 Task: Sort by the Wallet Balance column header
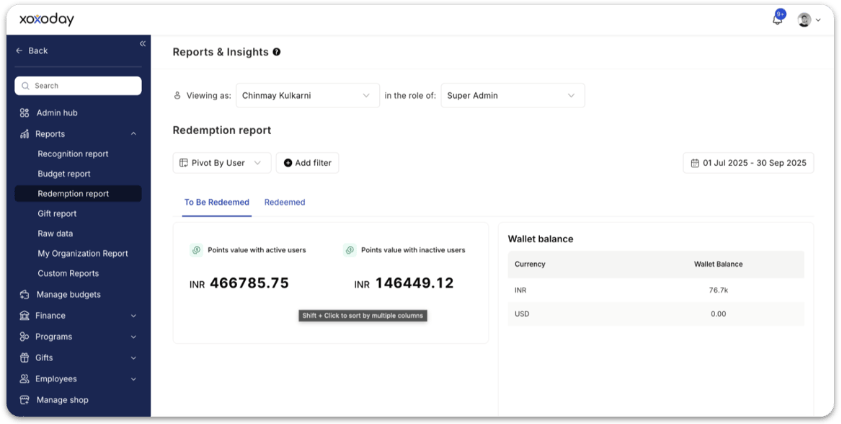[718, 264]
